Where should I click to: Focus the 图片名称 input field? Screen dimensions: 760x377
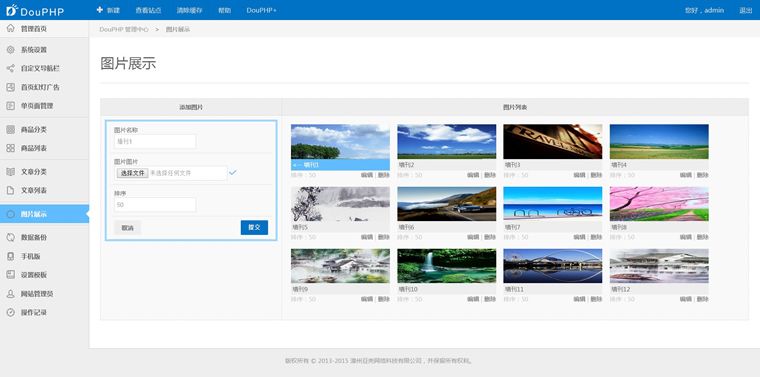tap(155, 141)
